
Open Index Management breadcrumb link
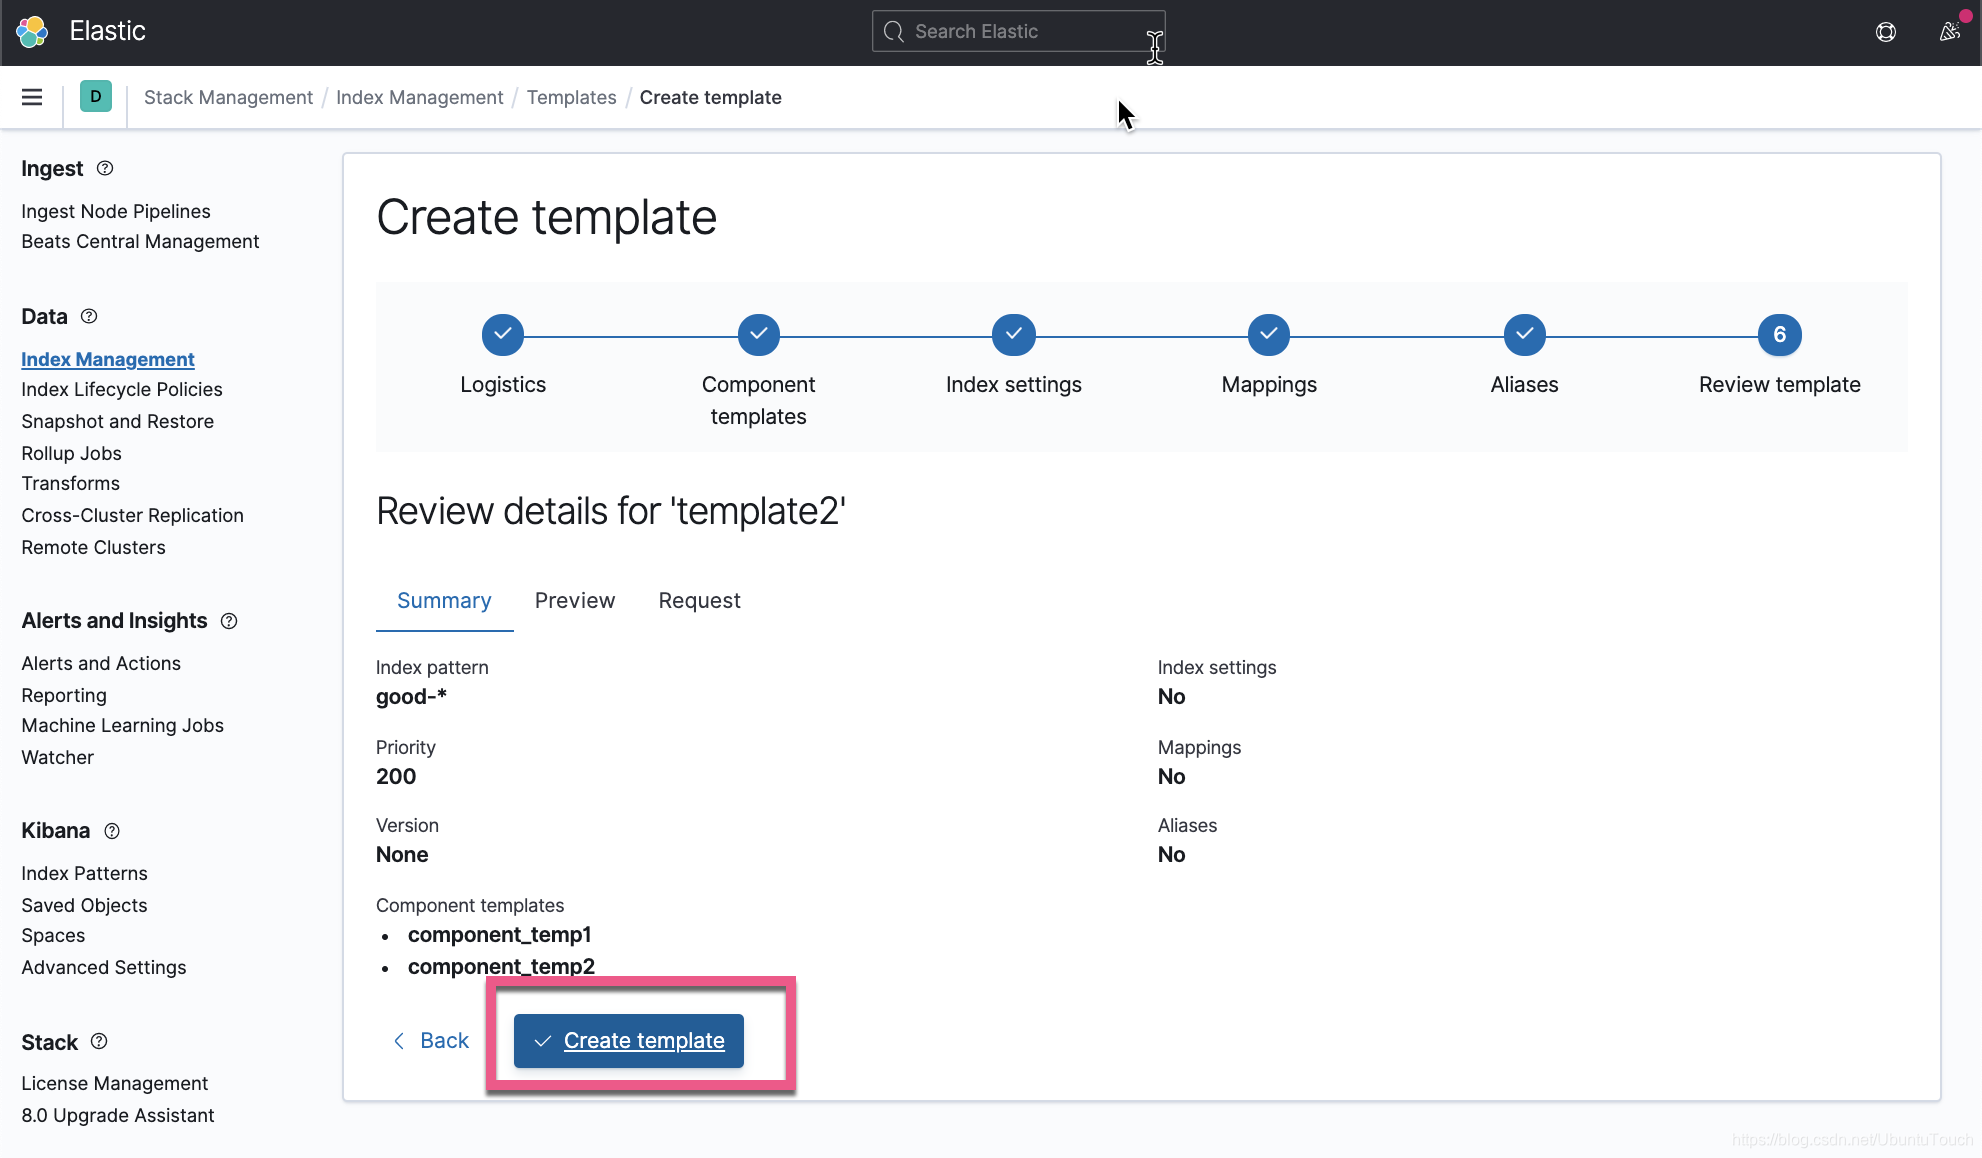coord(420,97)
